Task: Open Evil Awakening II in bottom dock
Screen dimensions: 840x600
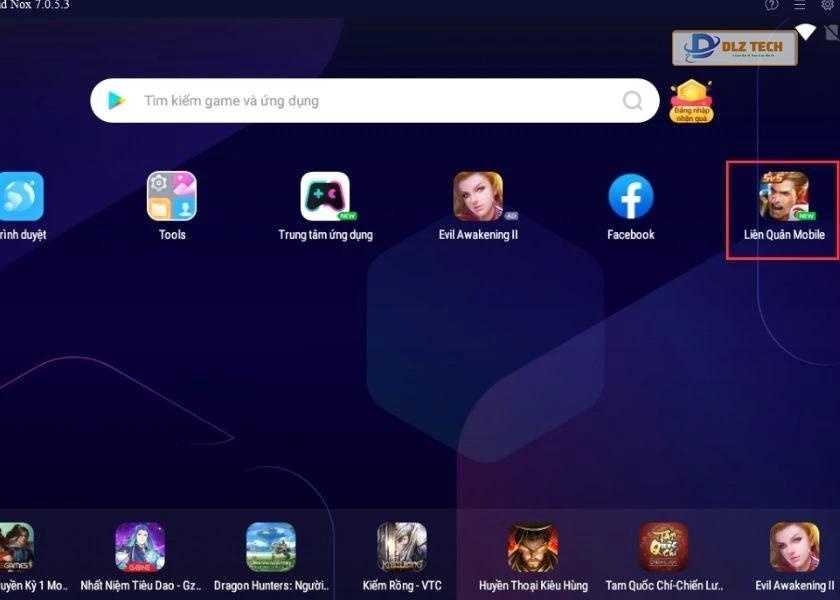Action: point(794,548)
